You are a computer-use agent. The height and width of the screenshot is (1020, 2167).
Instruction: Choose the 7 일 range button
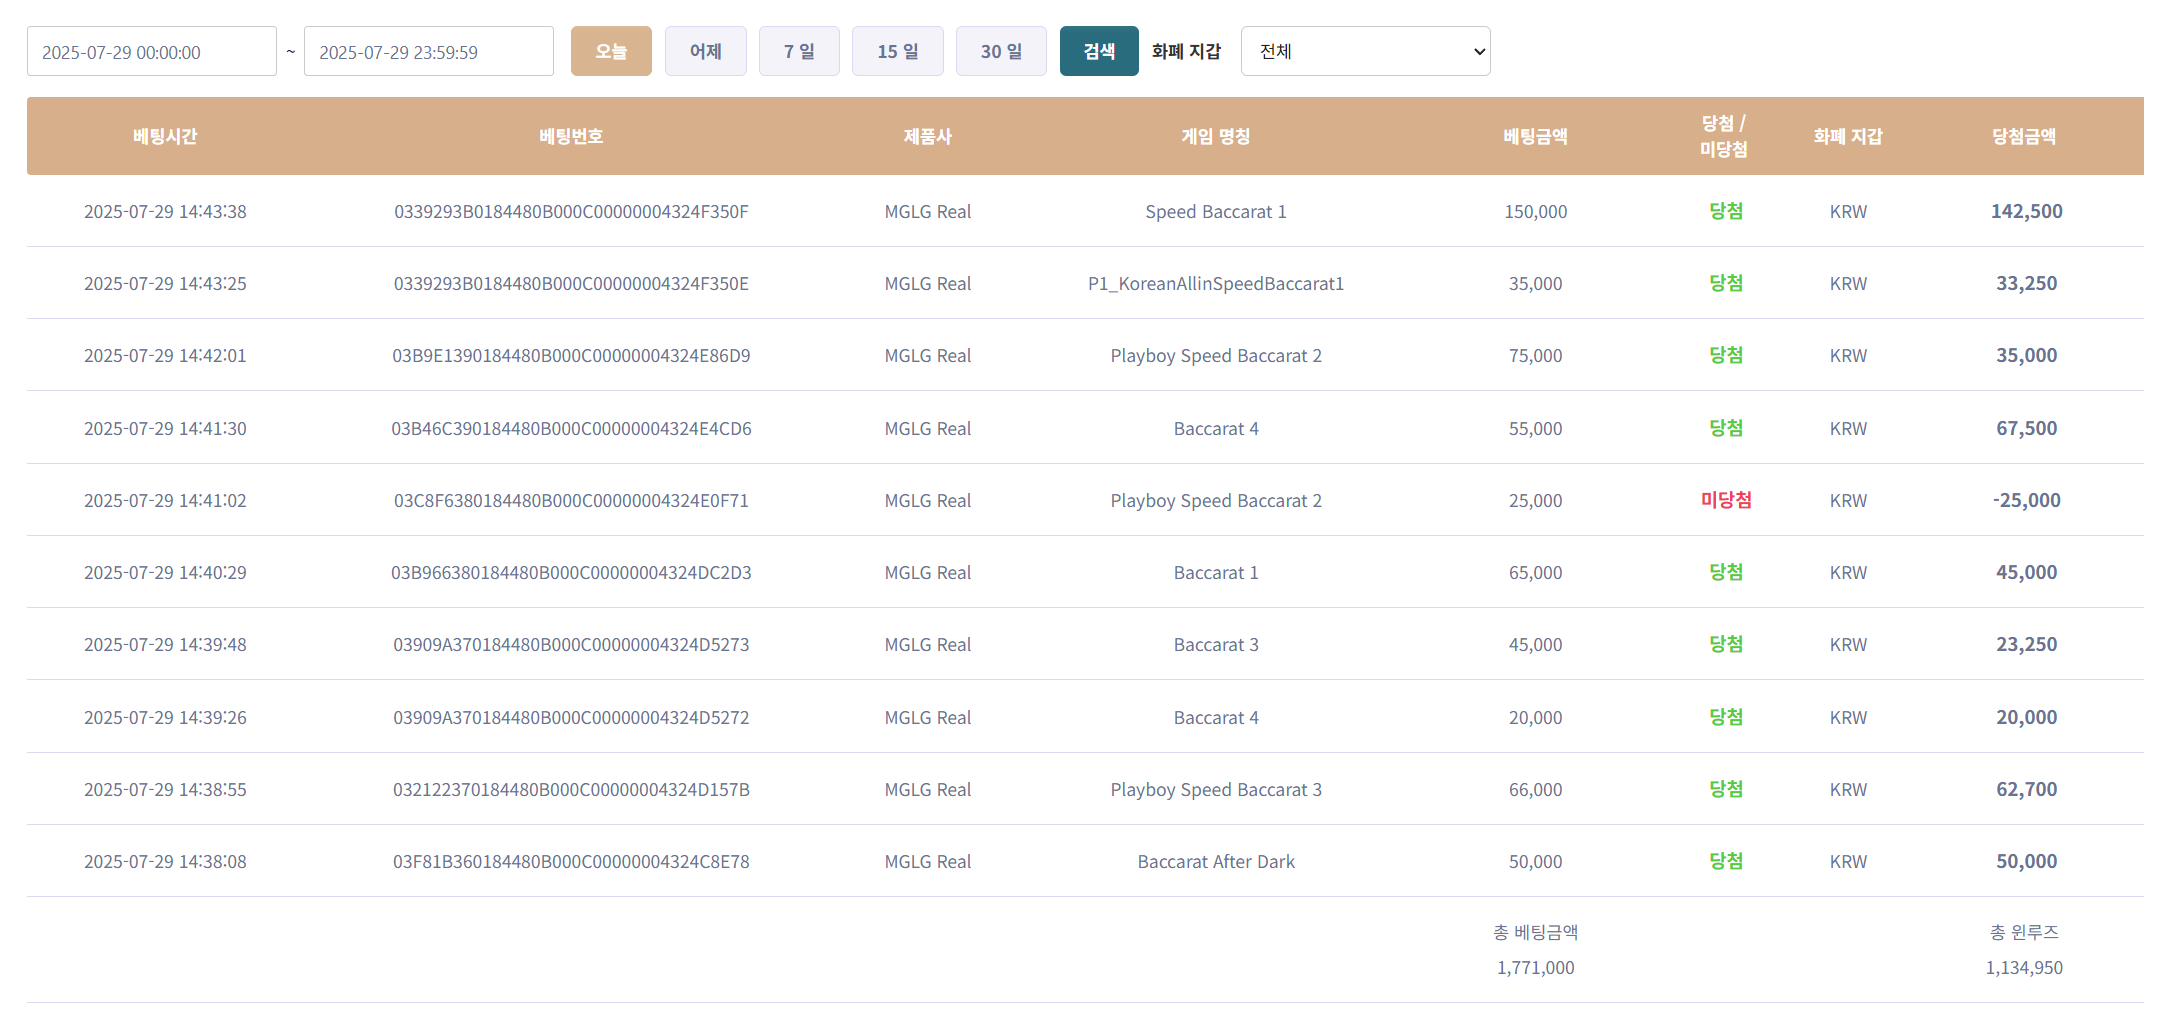pyautogui.click(x=798, y=51)
